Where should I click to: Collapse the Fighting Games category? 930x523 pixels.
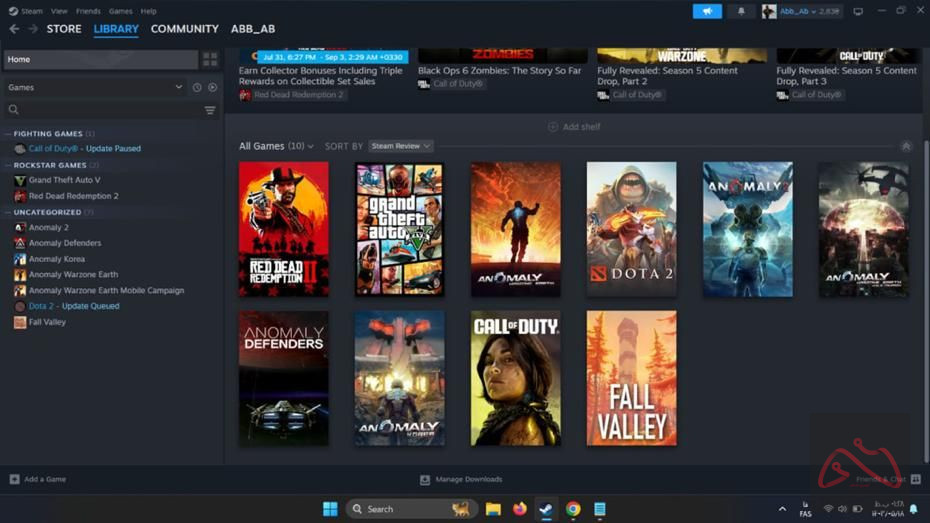tap(8, 134)
